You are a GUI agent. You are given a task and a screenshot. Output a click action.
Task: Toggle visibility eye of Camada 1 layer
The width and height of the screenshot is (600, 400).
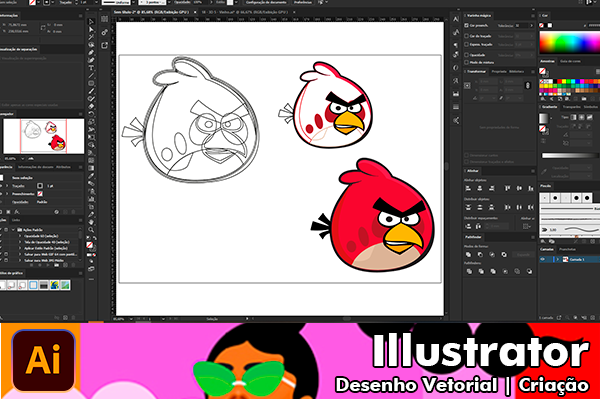tap(543, 259)
